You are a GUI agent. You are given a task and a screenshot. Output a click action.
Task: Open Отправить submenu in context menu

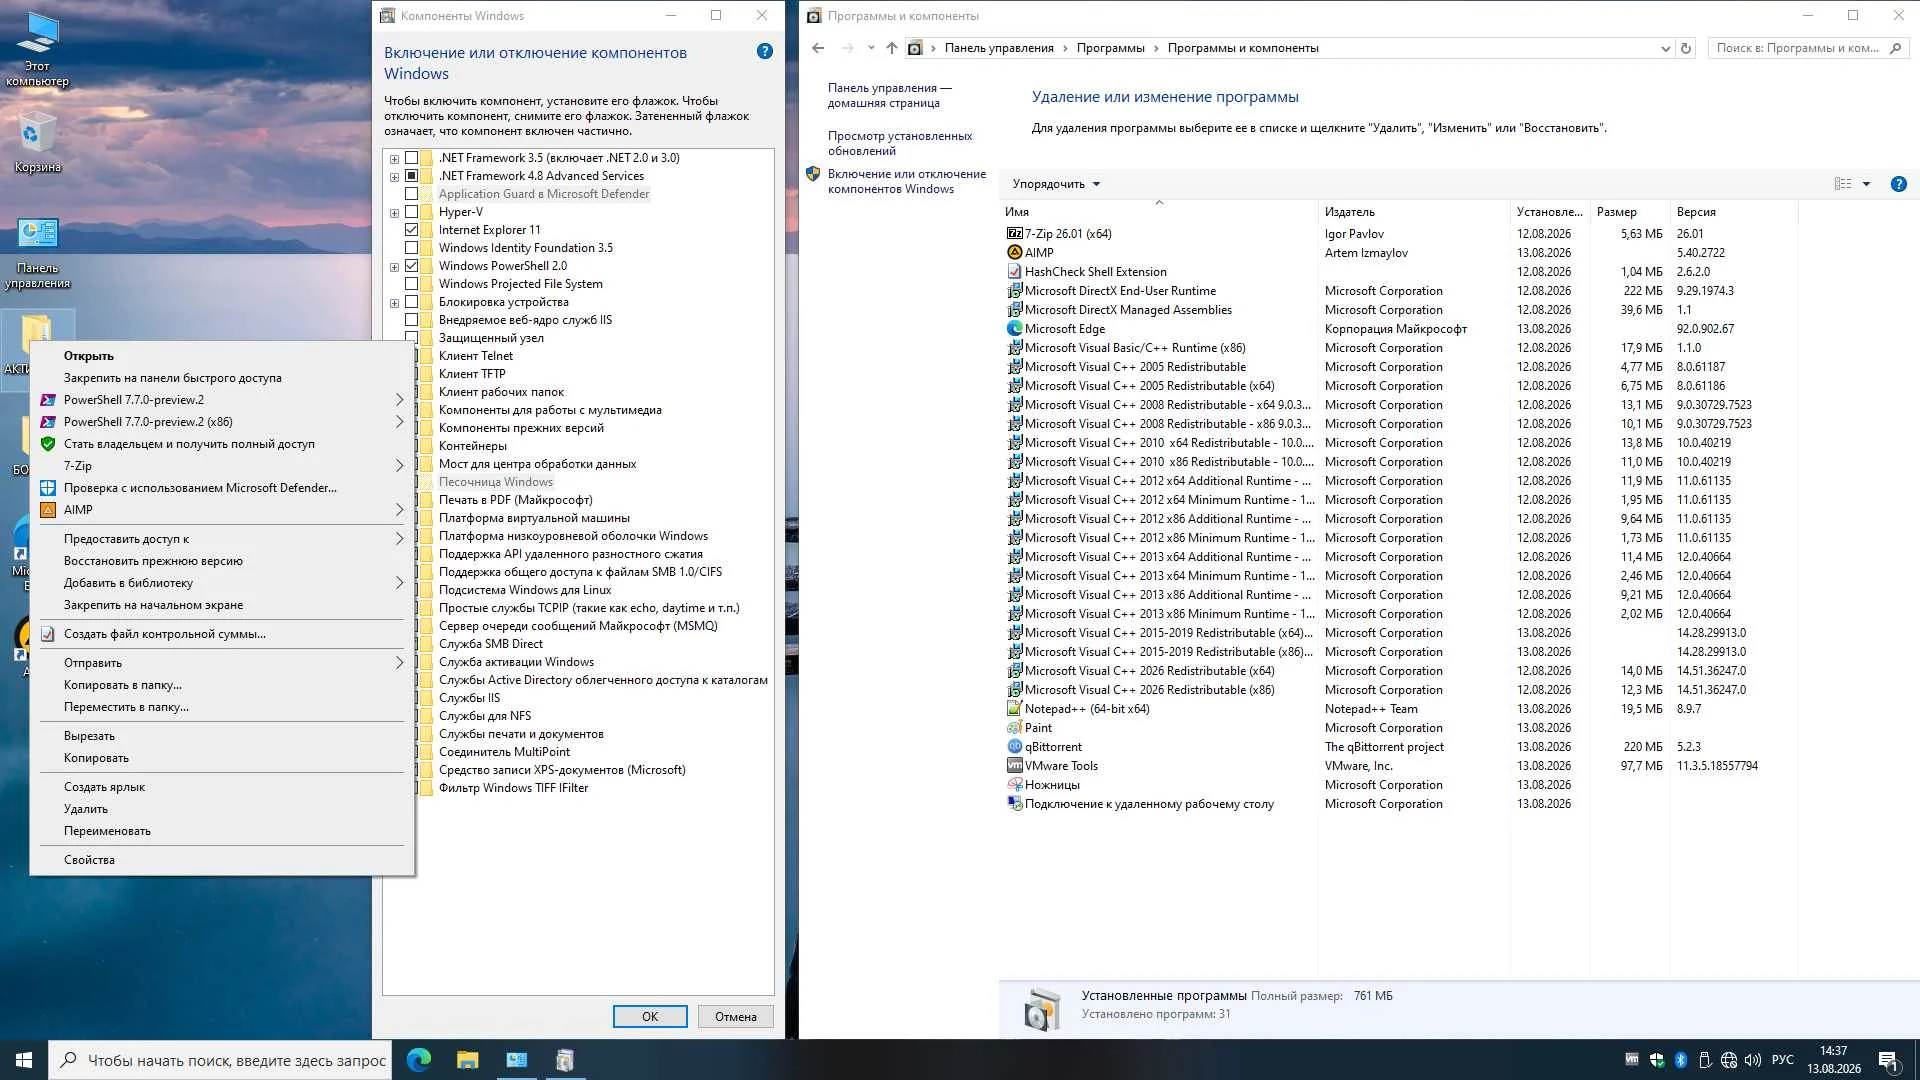pos(222,663)
